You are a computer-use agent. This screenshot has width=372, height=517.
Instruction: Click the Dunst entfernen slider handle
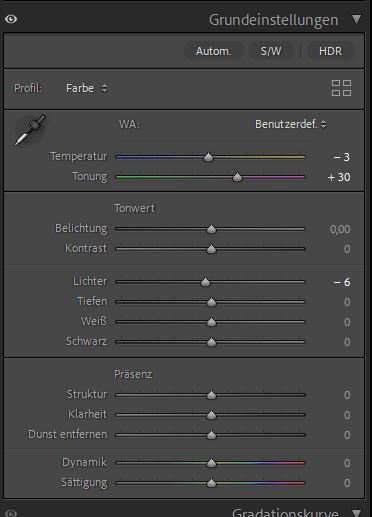point(211,435)
